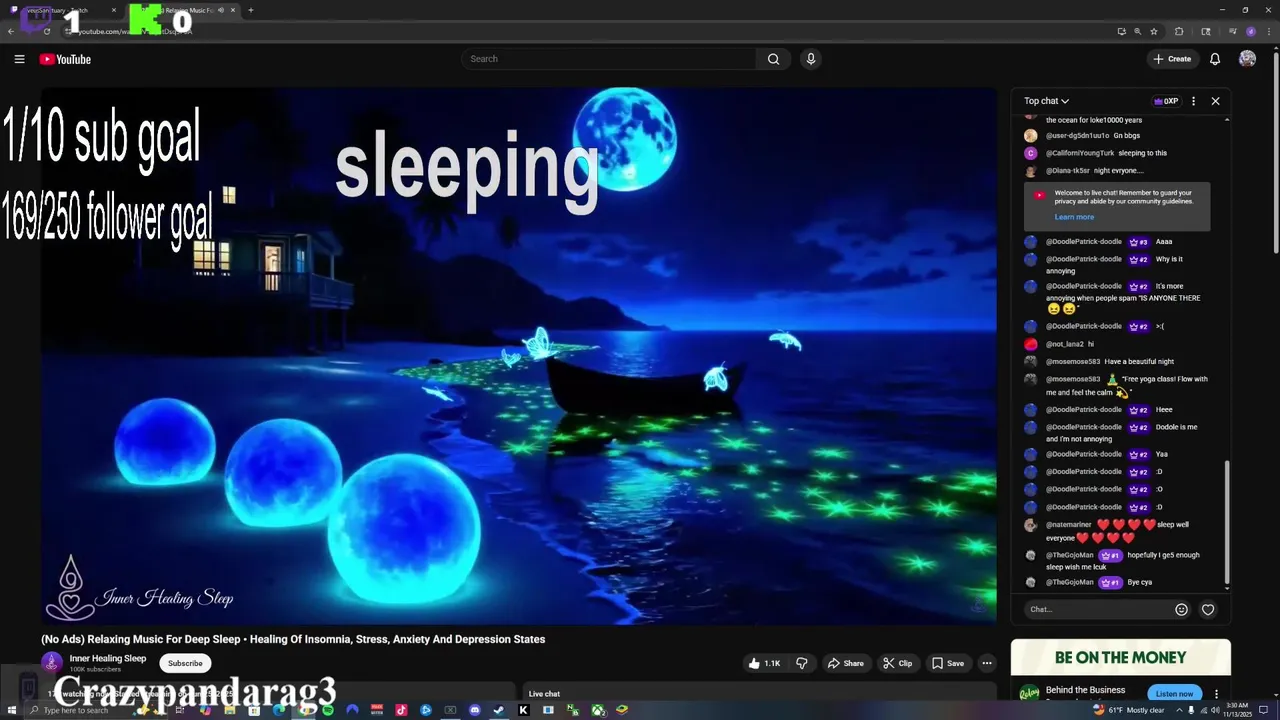Click Listen now on the ad

point(1174,693)
